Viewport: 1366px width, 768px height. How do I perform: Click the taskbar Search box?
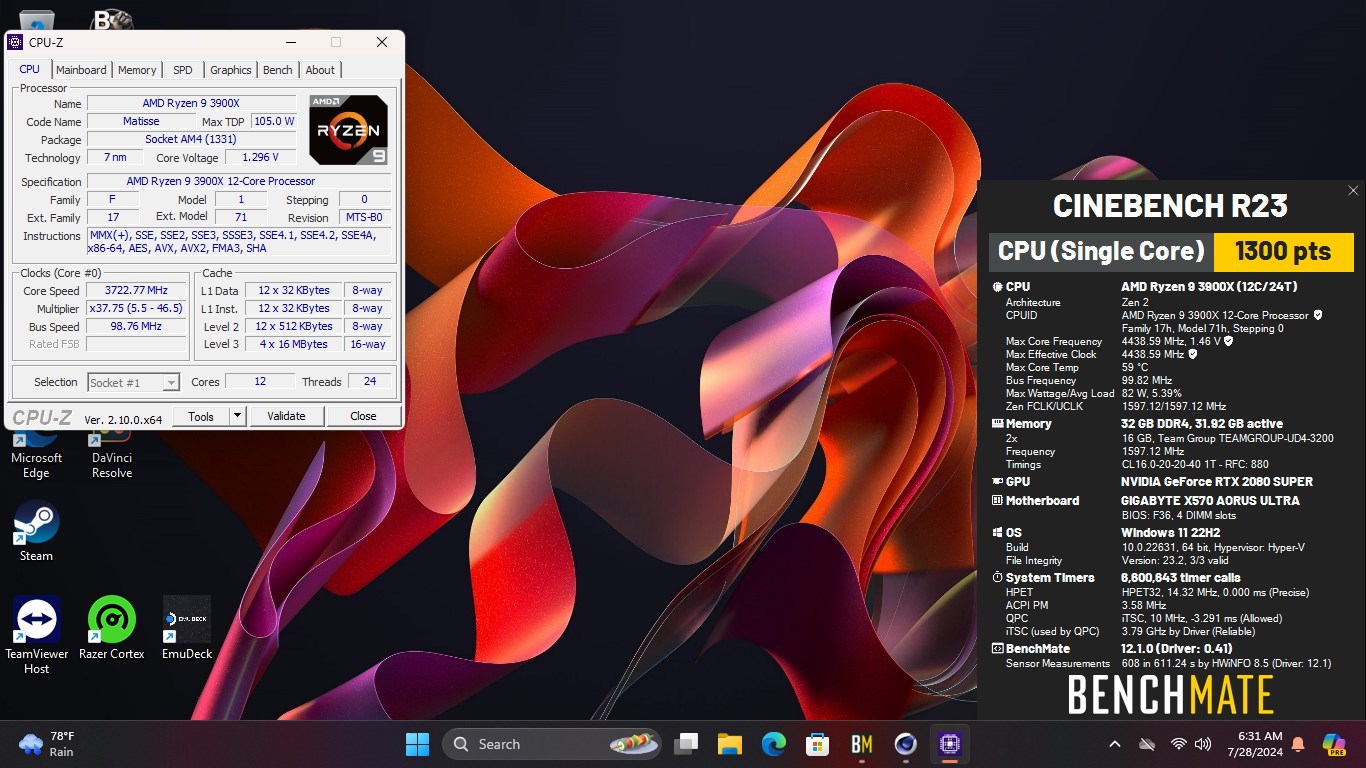tap(551, 744)
